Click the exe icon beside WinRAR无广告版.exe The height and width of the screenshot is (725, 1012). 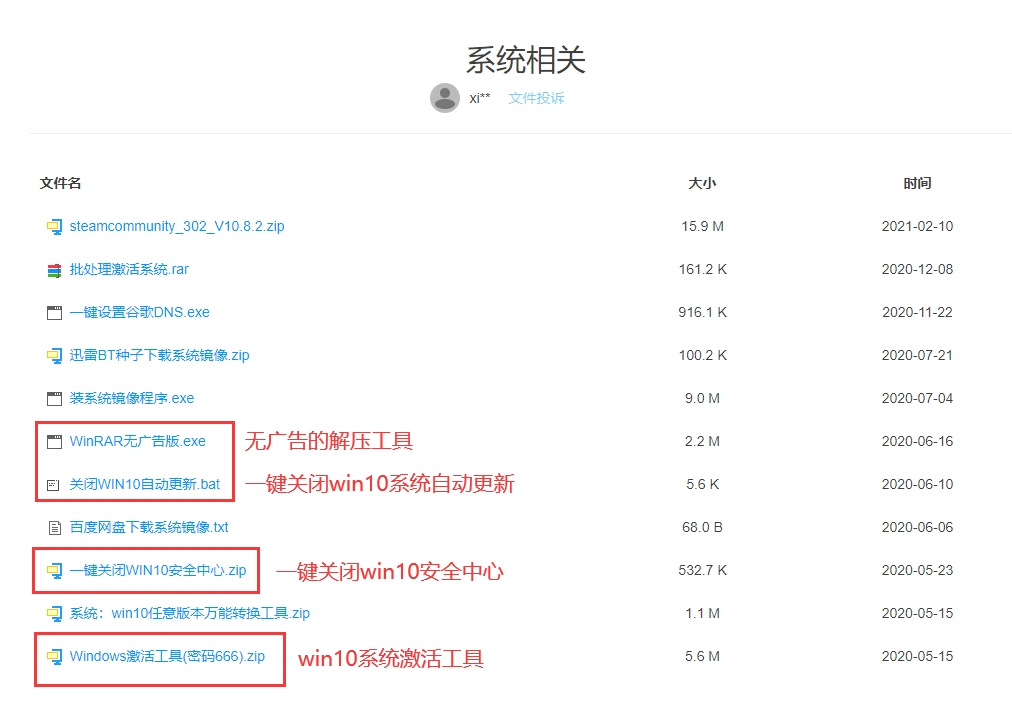pos(54,441)
